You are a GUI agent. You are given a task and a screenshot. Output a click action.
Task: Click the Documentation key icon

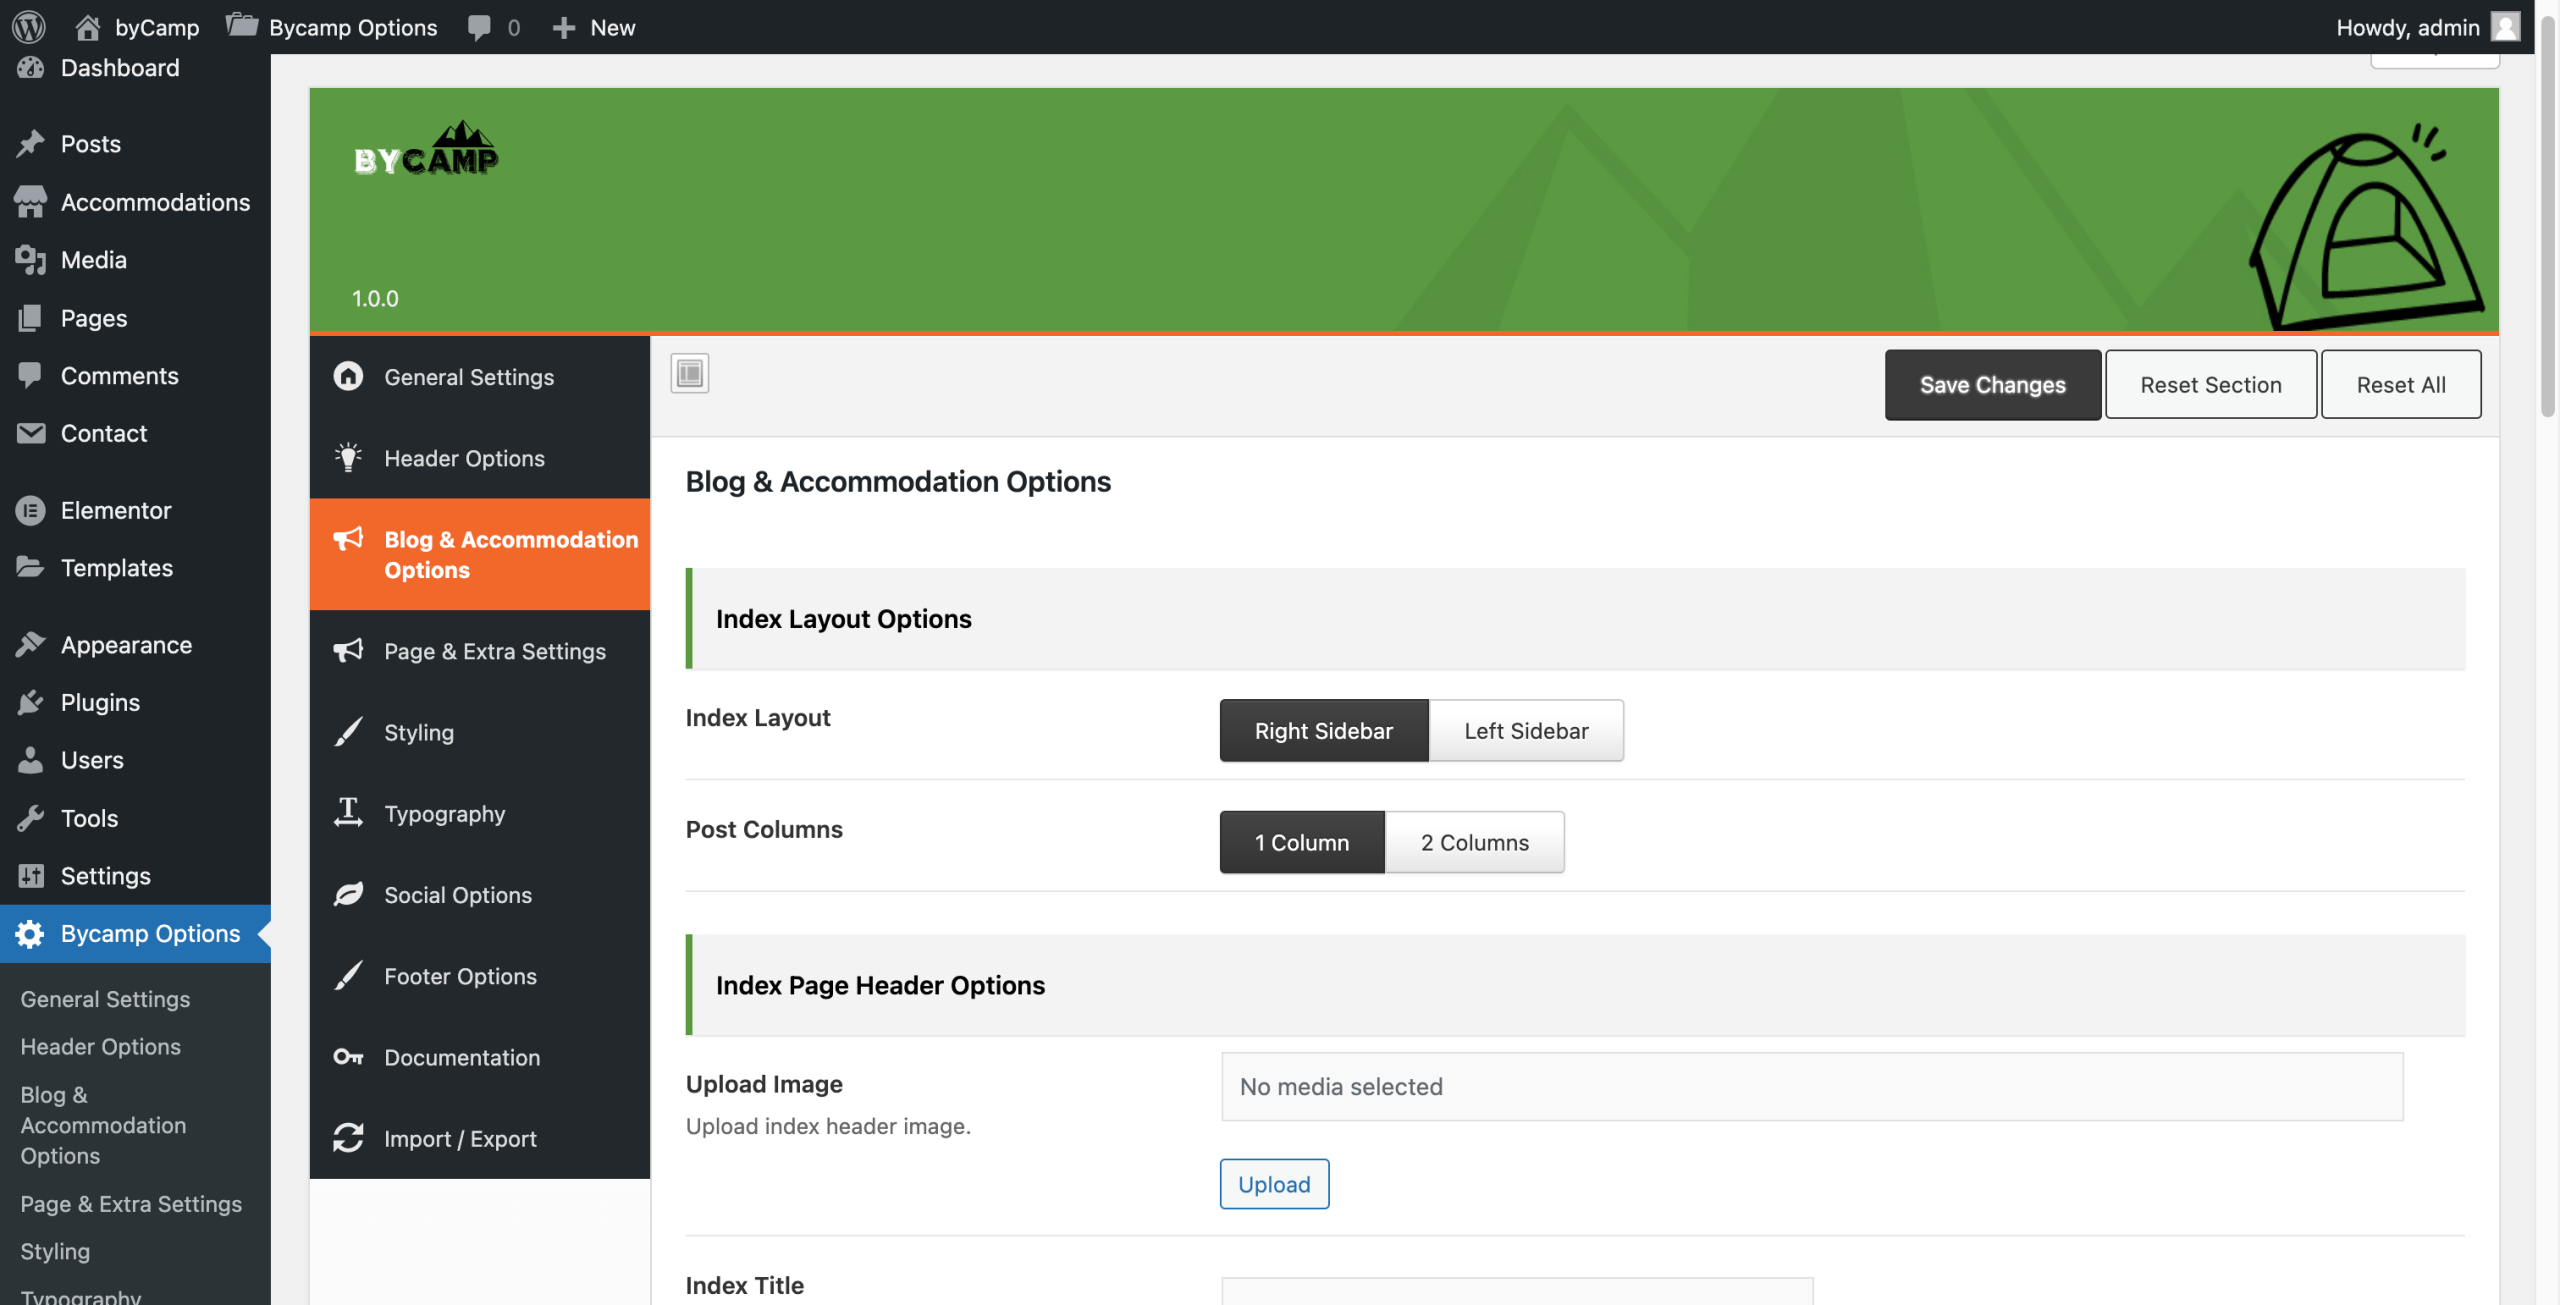click(348, 1056)
